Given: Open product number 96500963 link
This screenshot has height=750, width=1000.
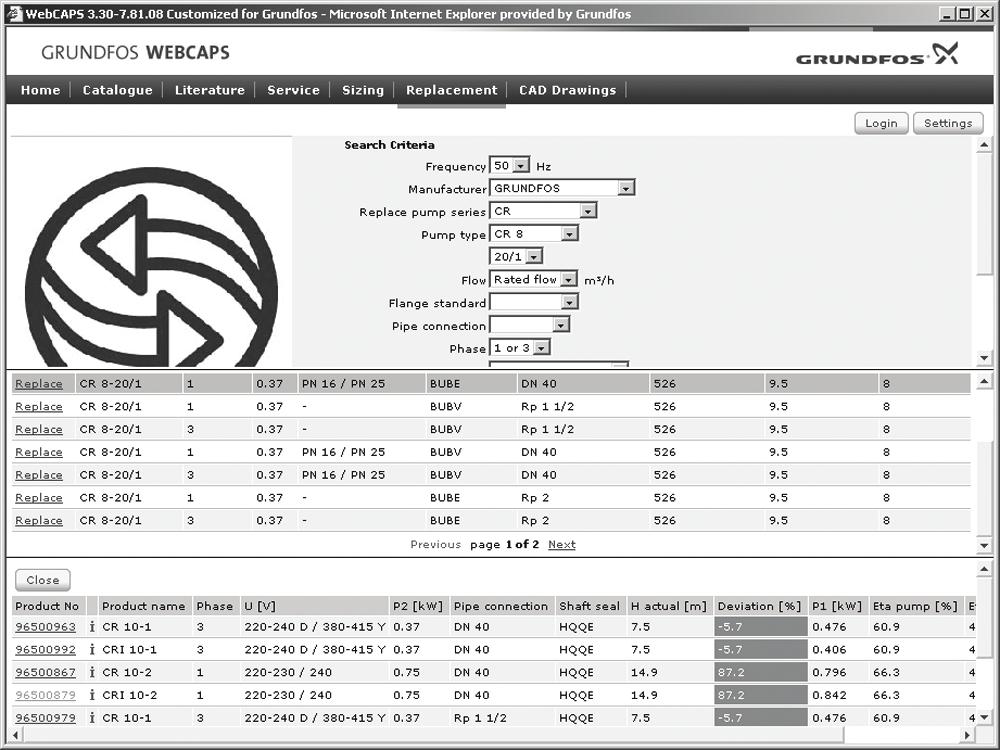Looking at the screenshot, I should click(45, 627).
